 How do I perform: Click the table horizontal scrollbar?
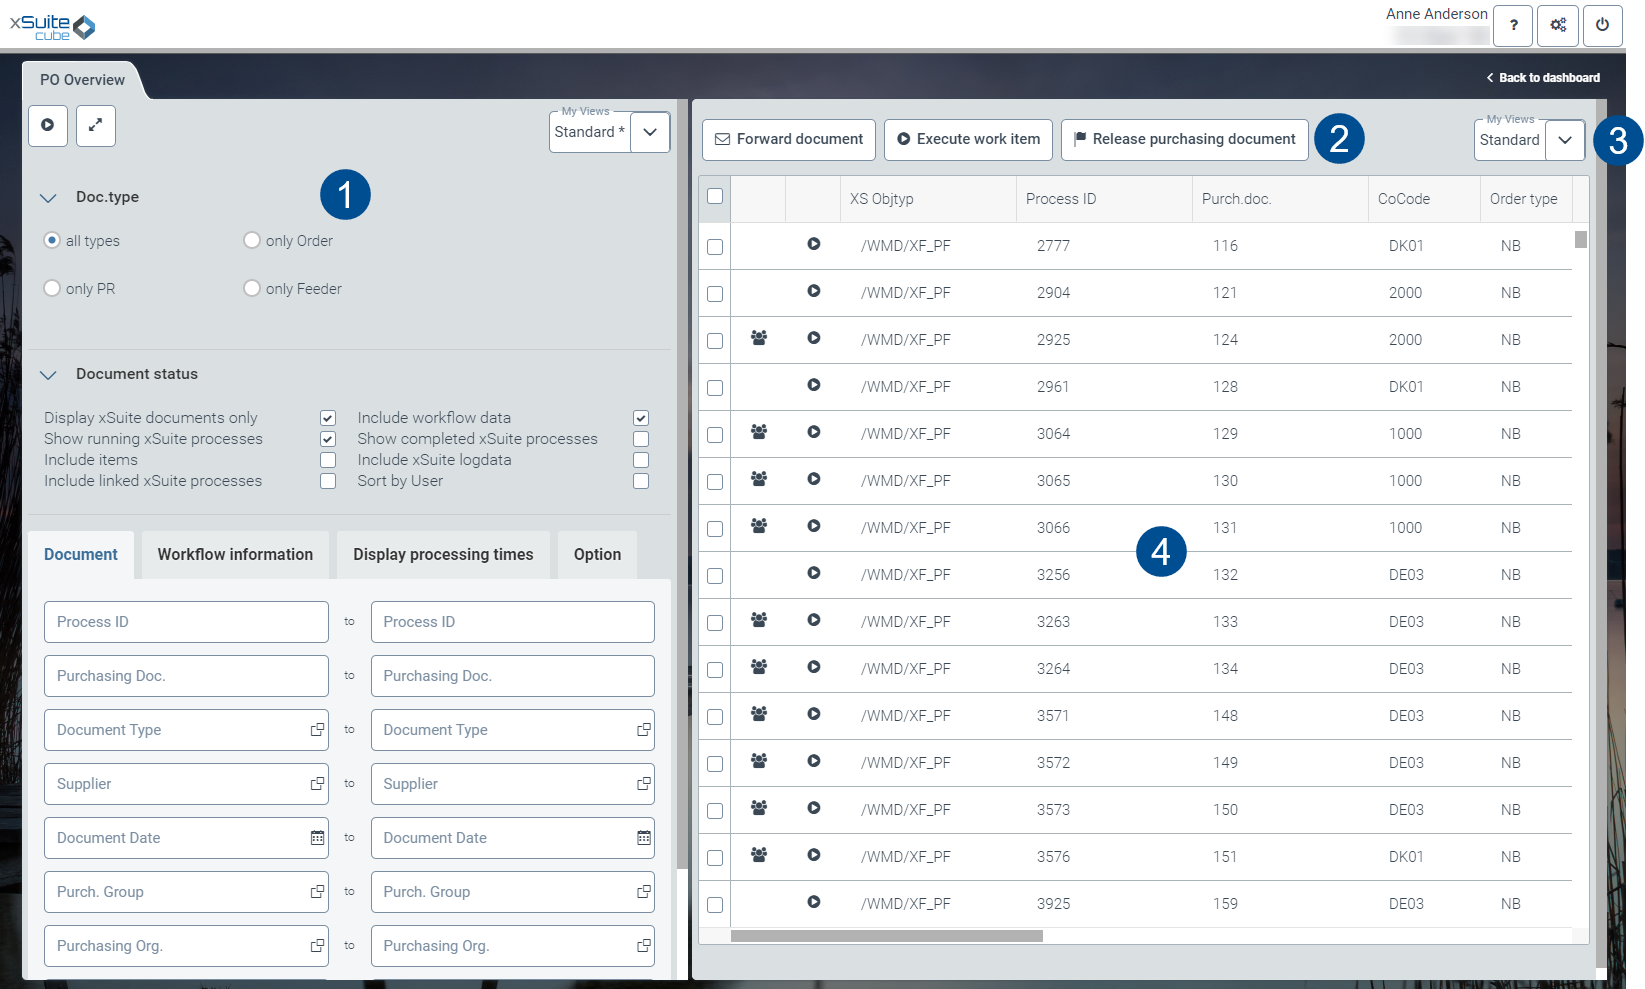coord(886,937)
